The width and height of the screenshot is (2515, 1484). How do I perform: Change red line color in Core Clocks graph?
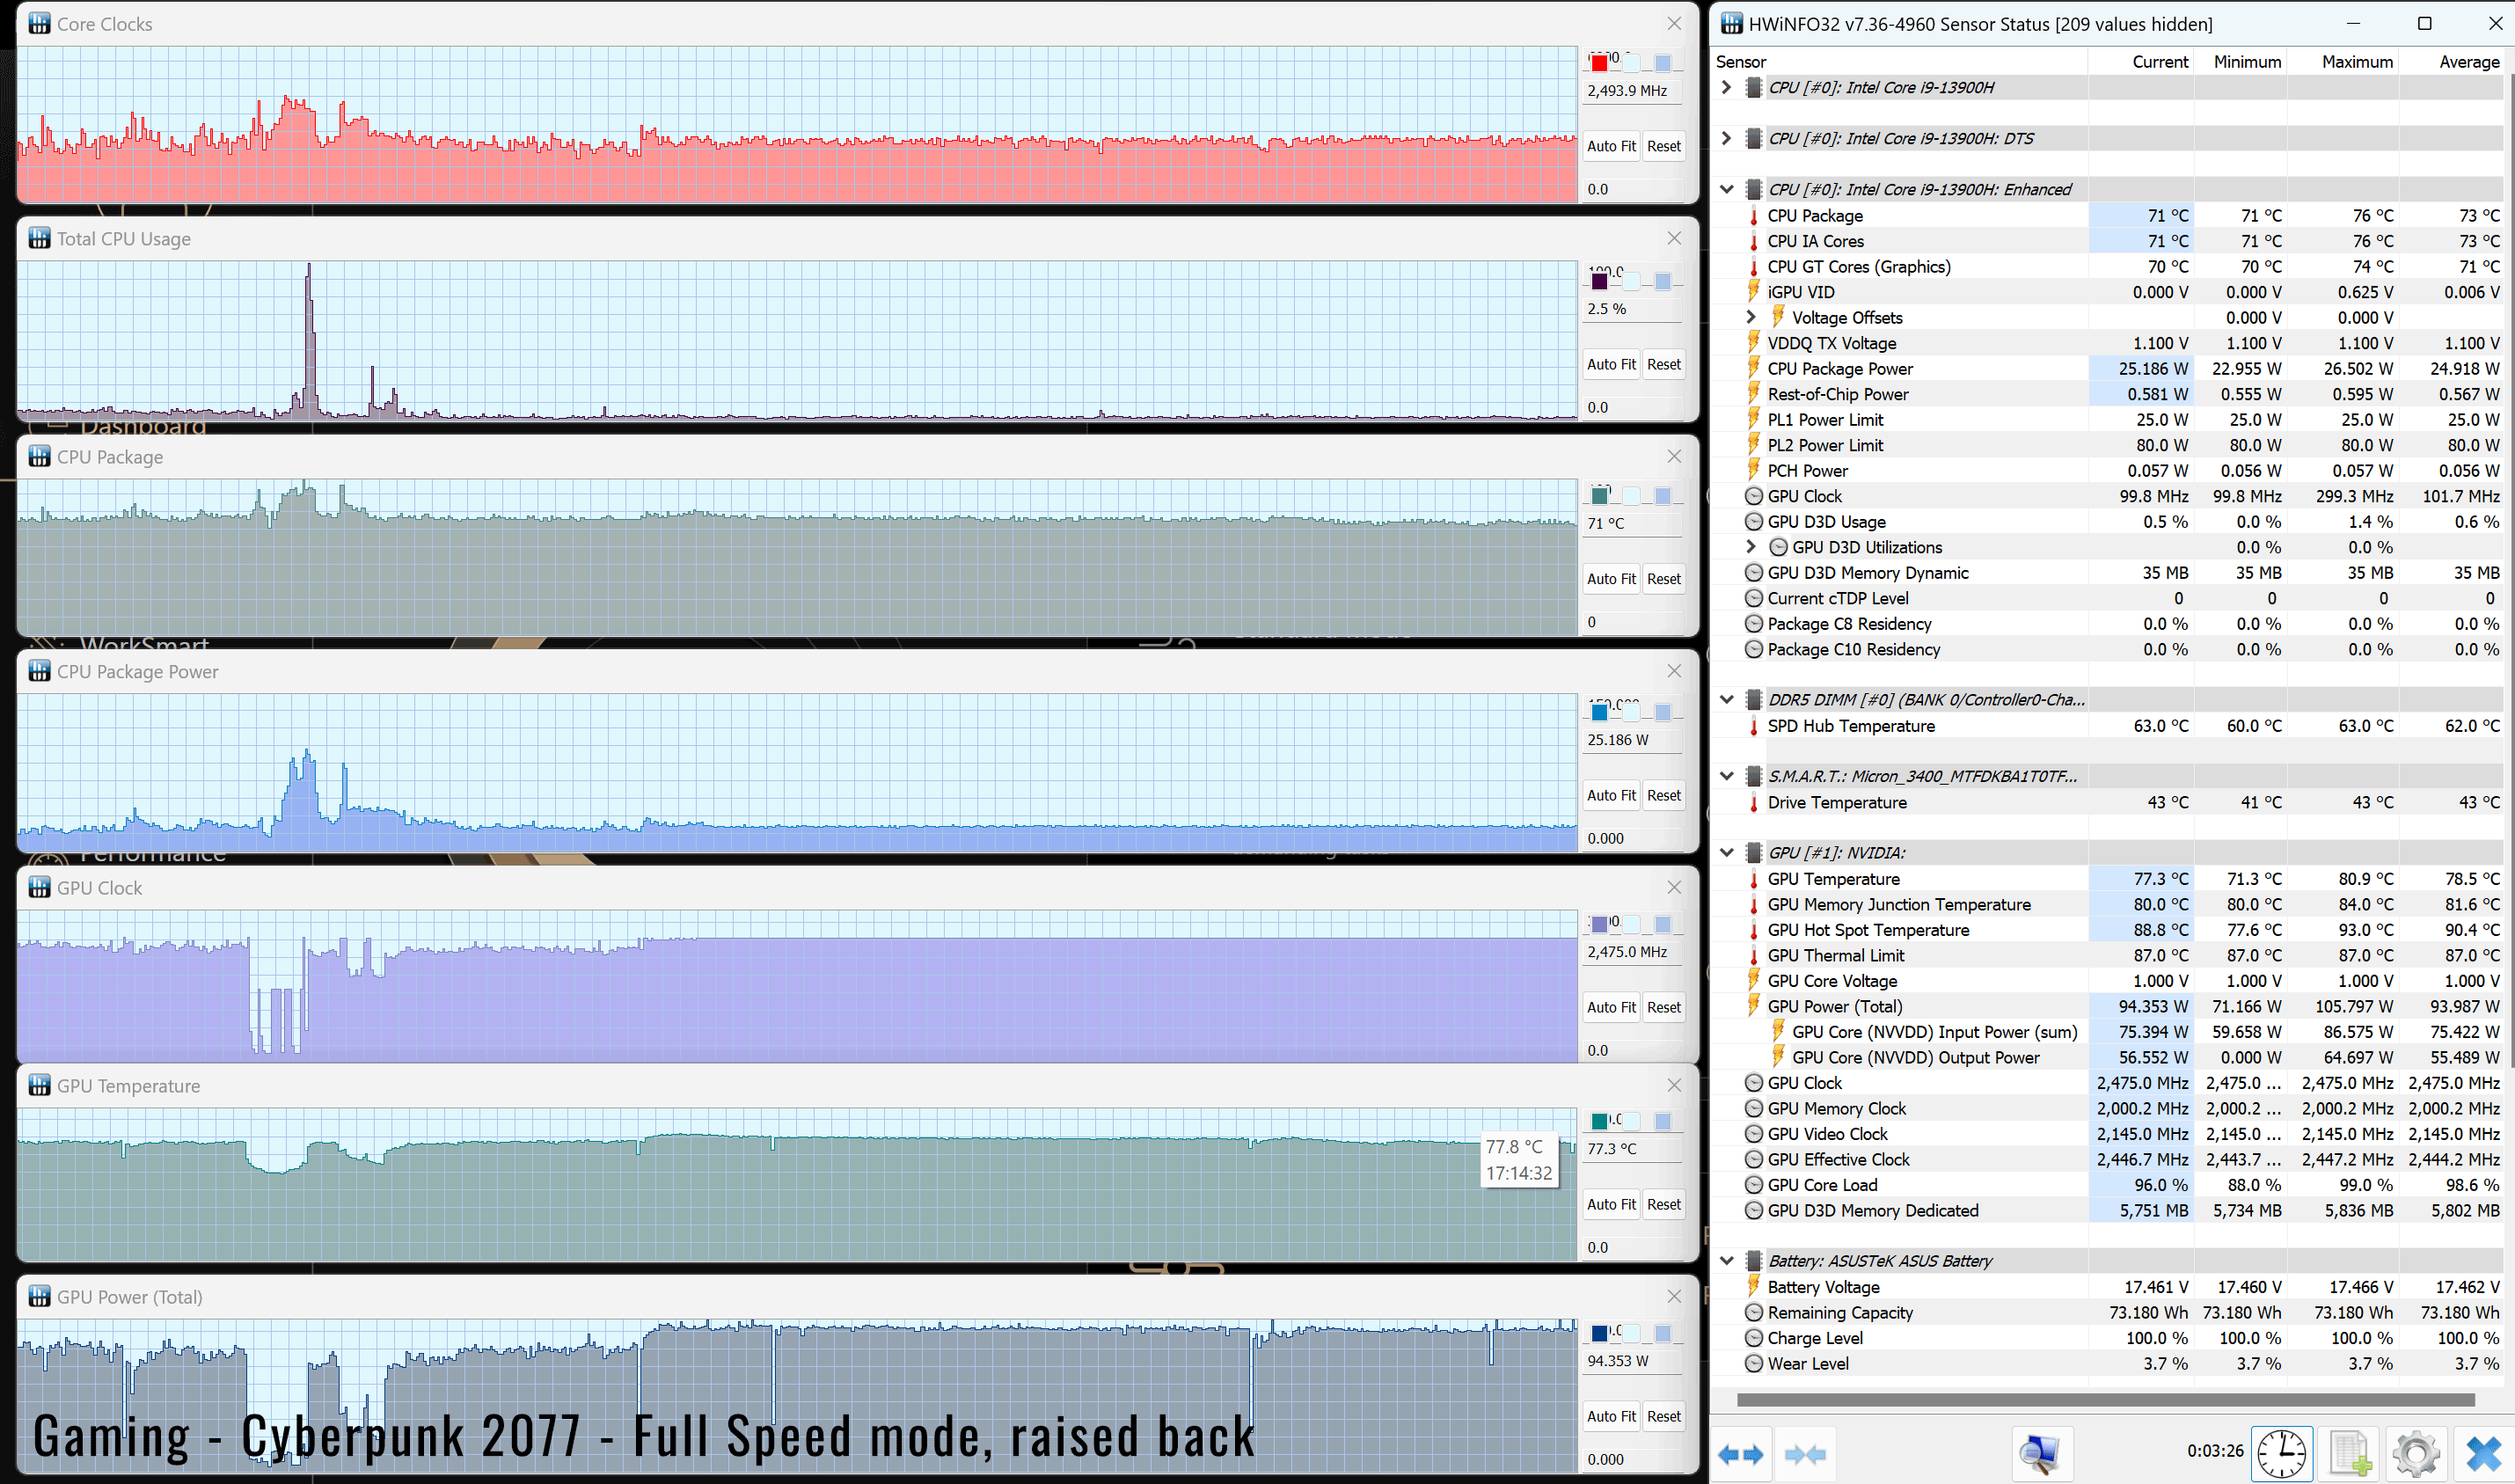pyautogui.click(x=1599, y=63)
